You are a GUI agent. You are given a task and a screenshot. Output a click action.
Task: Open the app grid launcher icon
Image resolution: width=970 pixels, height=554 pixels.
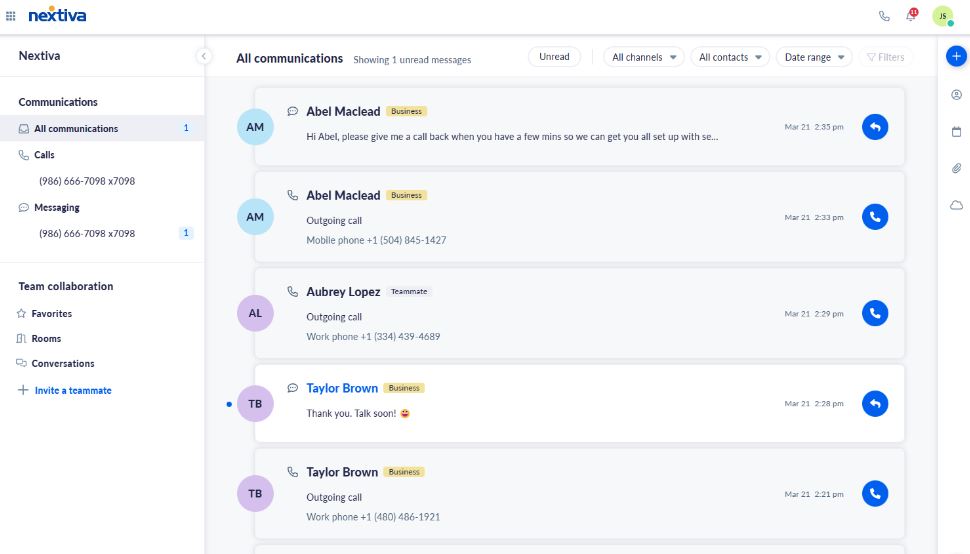11,16
